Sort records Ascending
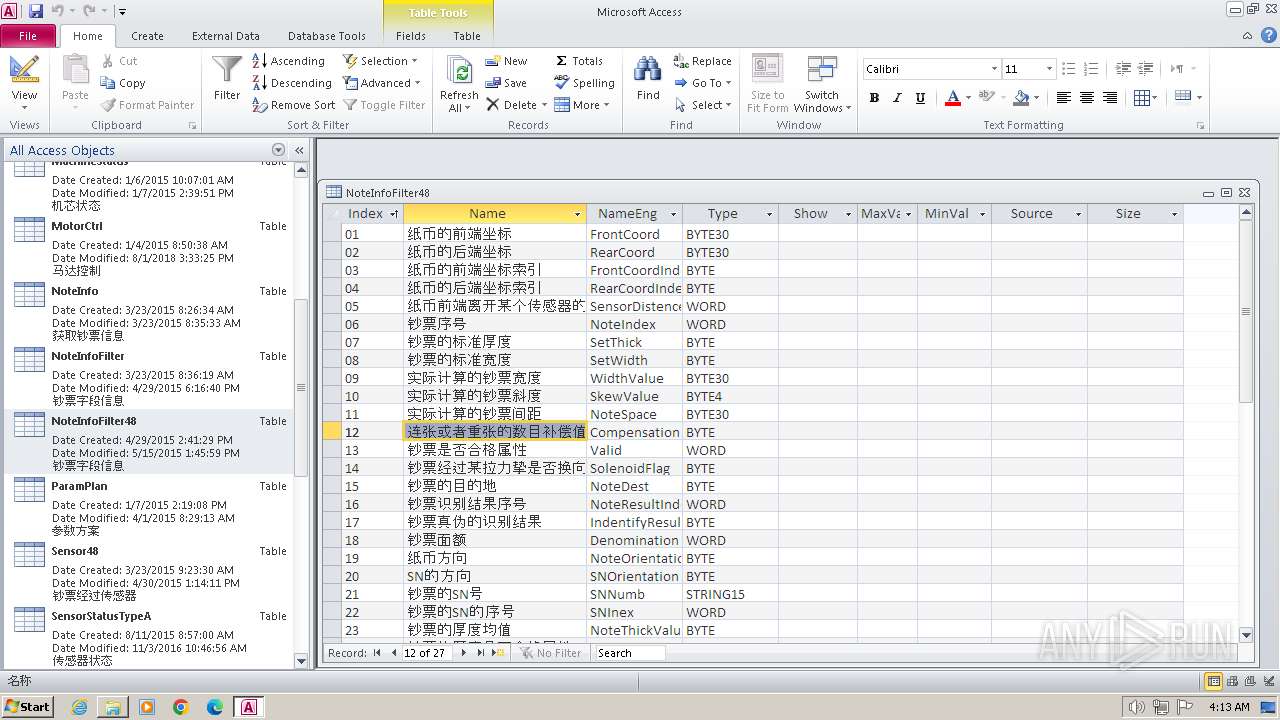Screen dimensions: 1280x720 pyautogui.click(x=288, y=61)
